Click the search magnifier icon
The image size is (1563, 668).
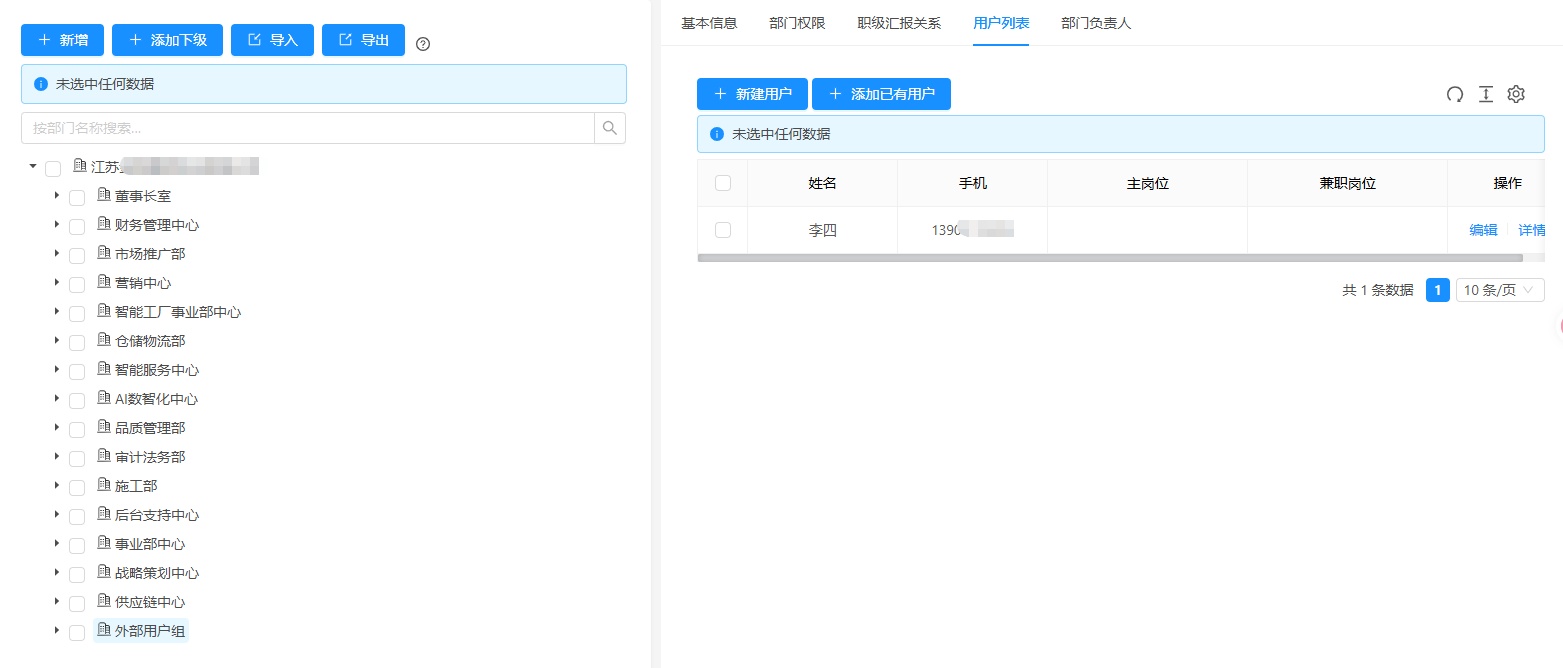tap(610, 128)
